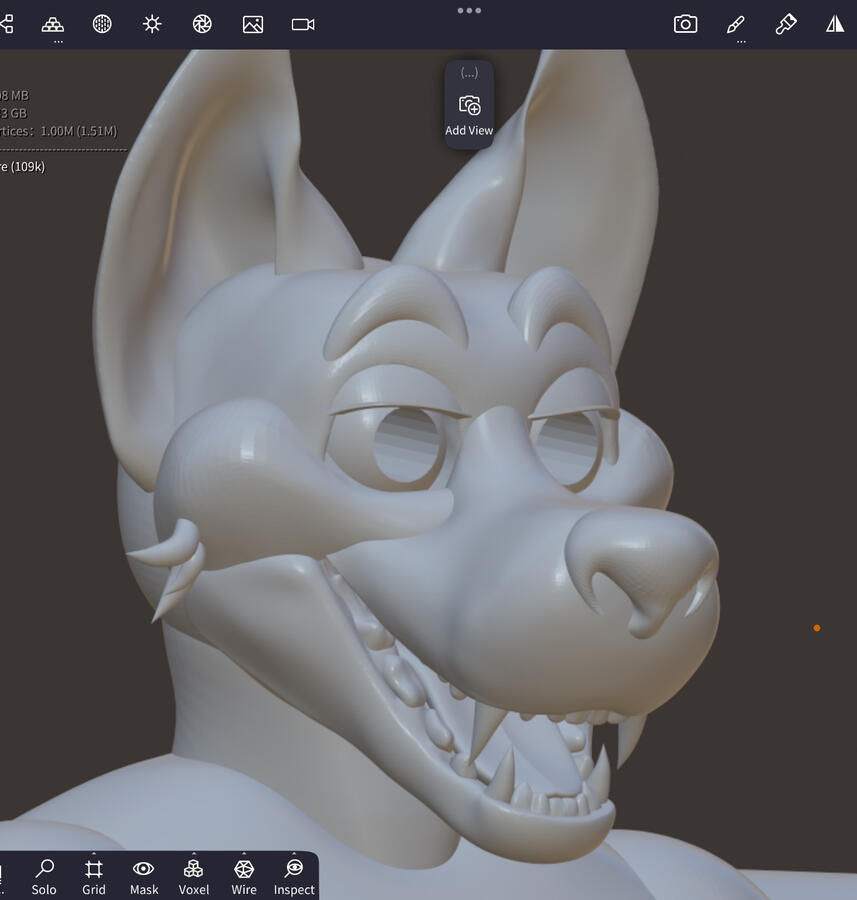Toggle Mask visibility with the eye icon

(x=144, y=876)
